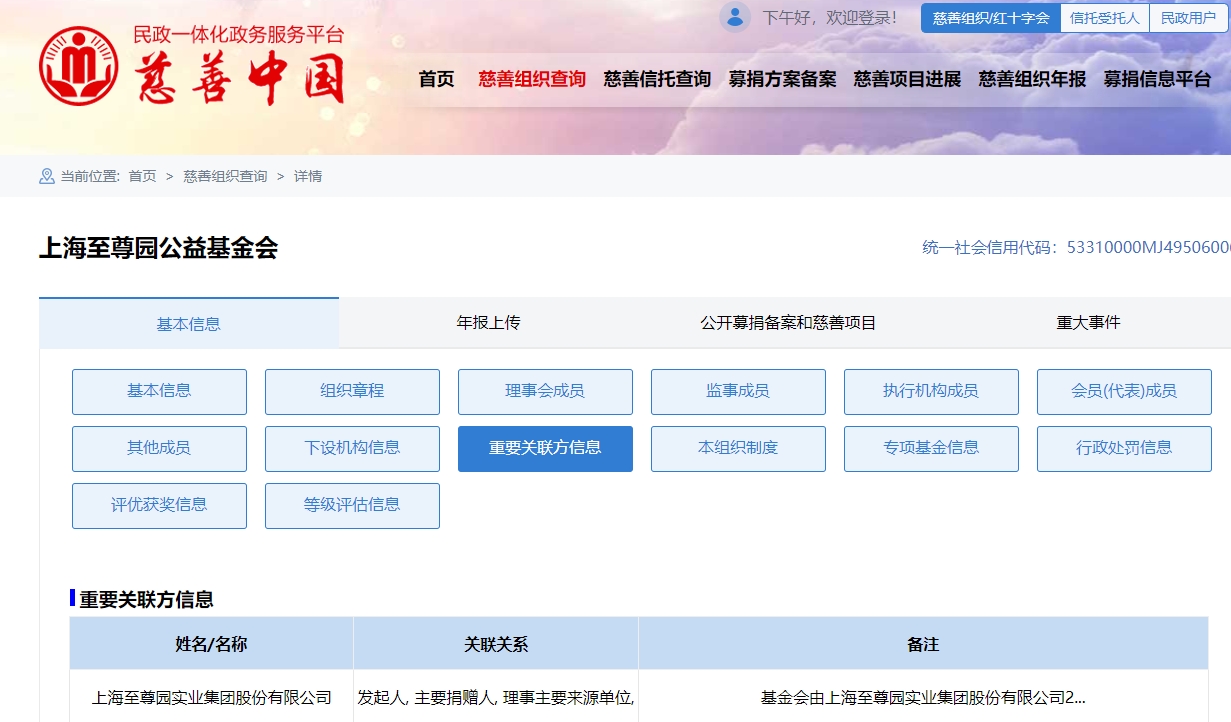Click the 重要关联方信息 section heading

click(x=146, y=599)
